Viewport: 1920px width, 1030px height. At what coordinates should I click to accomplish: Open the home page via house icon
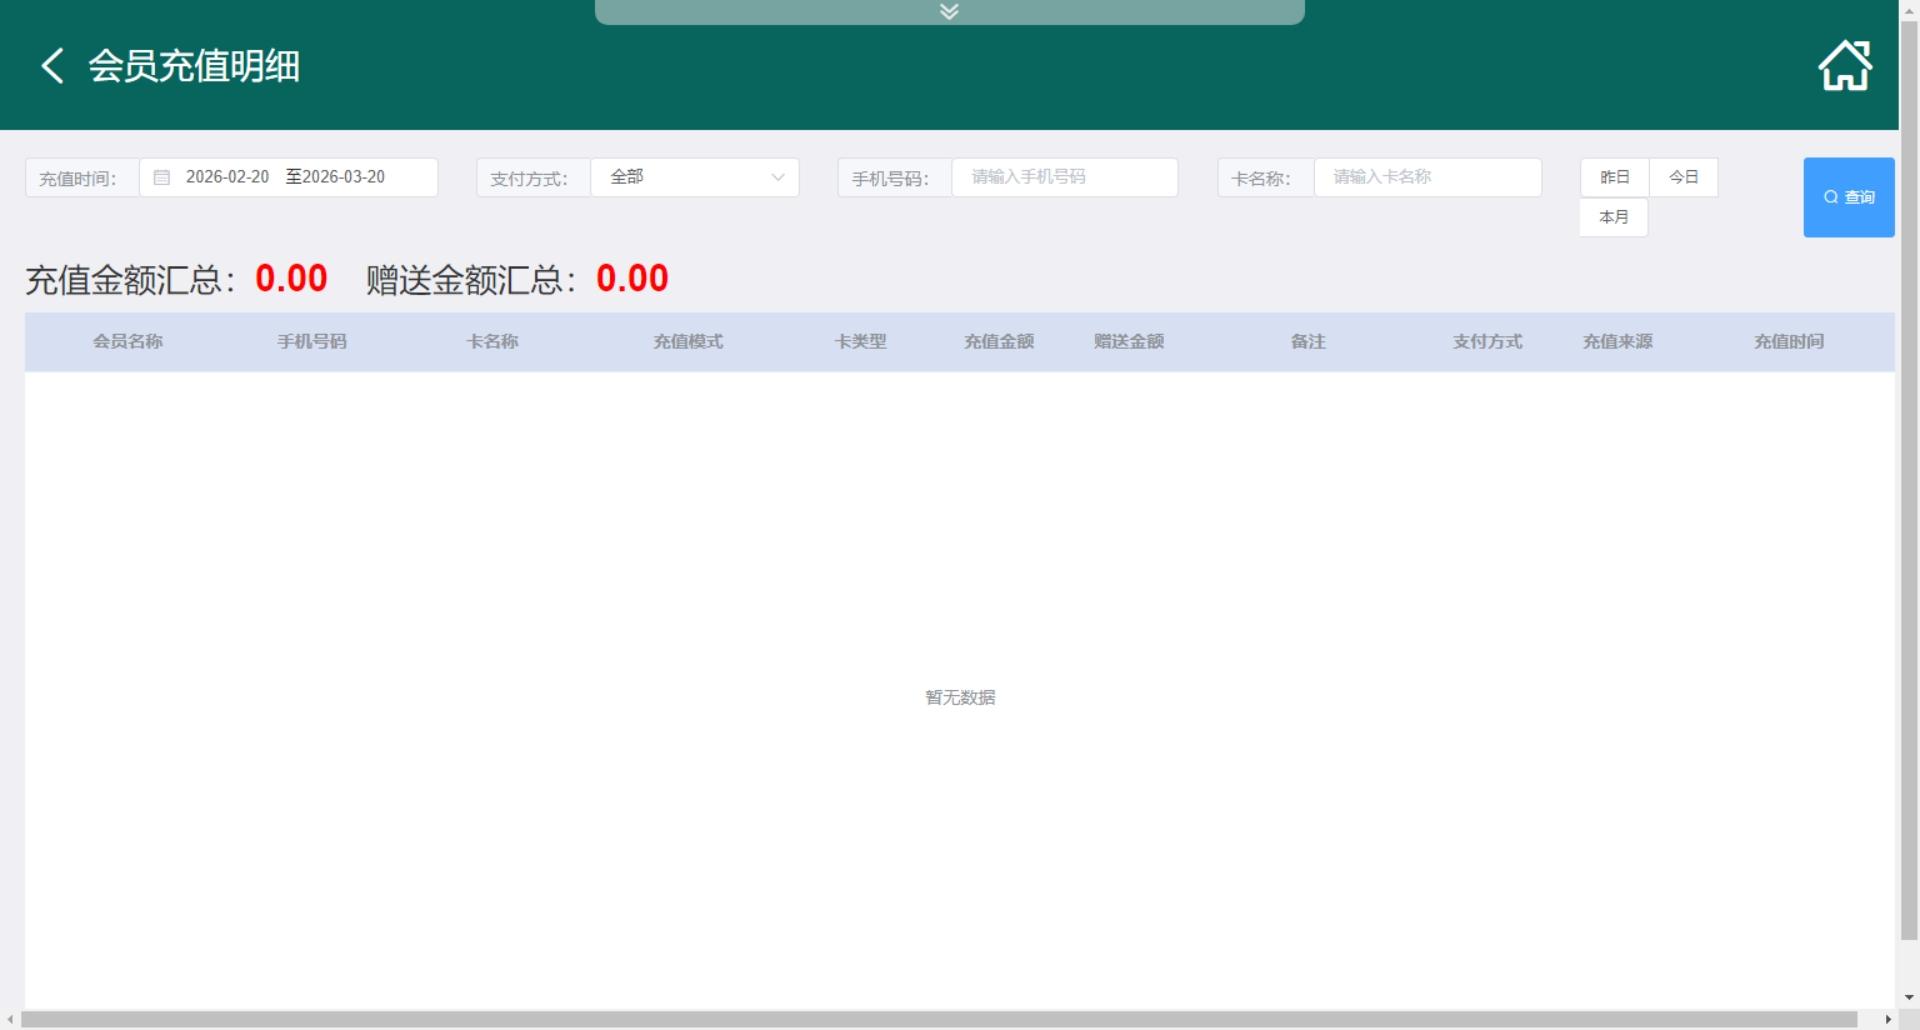[1845, 66]
